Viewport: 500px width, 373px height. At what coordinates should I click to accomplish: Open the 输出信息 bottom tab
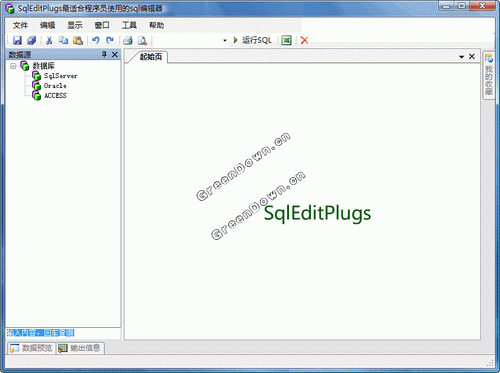tap(80, 348)
